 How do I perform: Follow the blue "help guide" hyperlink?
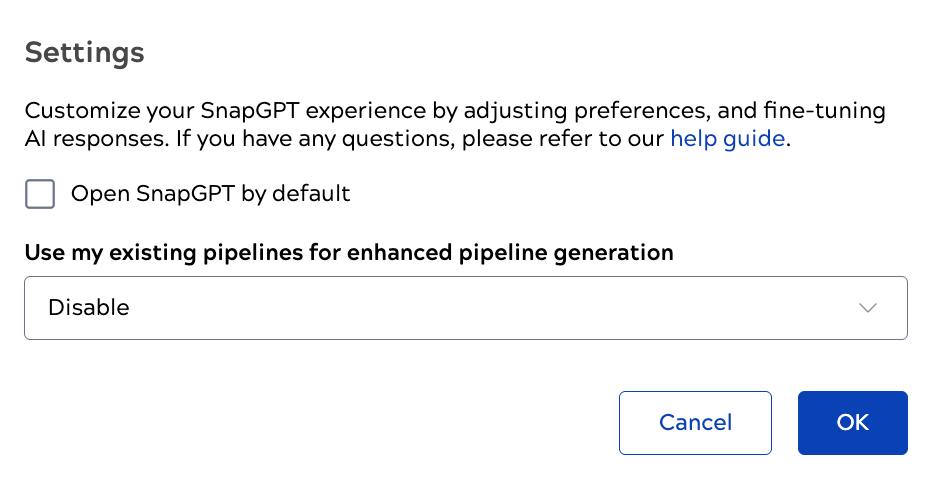coord(727,139)
